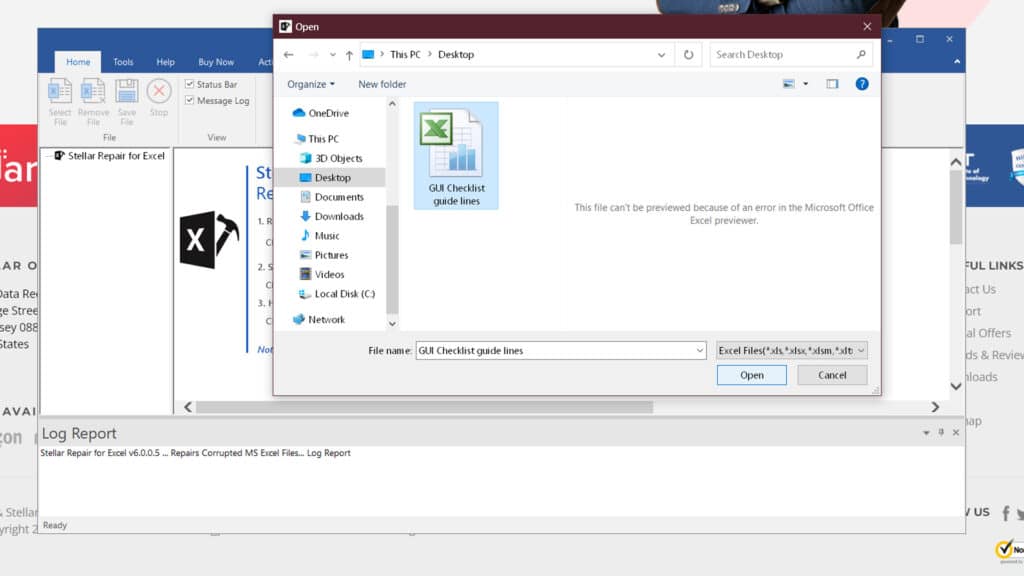
Task: Toggle the Status Bar checkbox
Action: [x=189, y=84]
